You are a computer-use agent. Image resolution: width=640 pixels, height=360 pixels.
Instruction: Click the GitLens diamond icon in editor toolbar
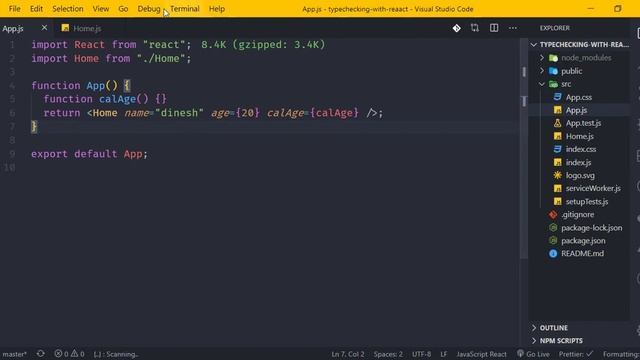point(456,28)
